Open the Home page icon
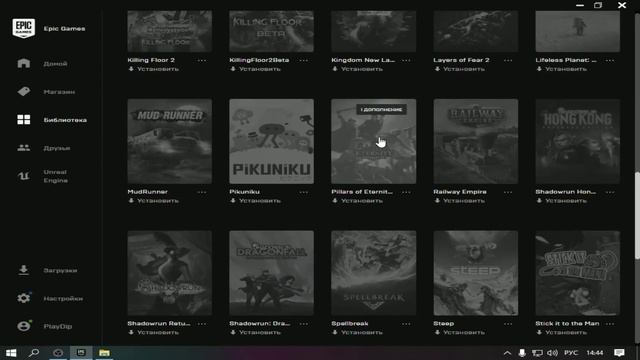 tap(24, 63)
